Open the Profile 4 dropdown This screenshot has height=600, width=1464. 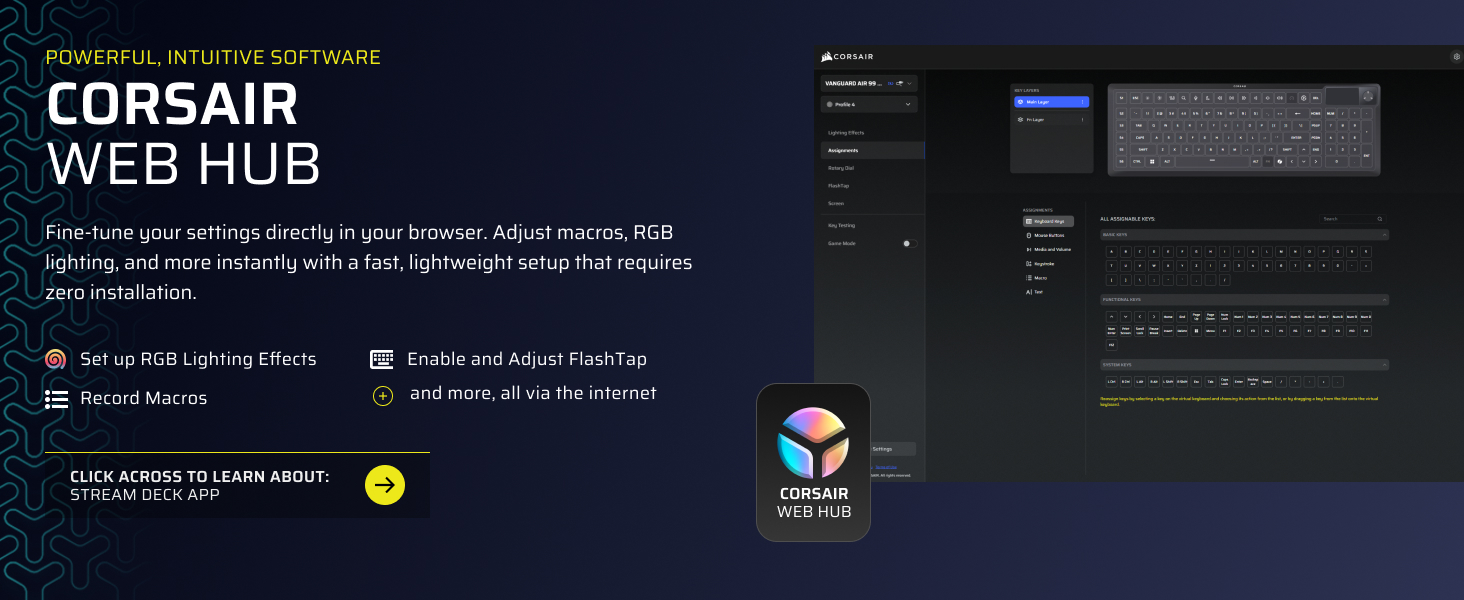coord(869,104)
